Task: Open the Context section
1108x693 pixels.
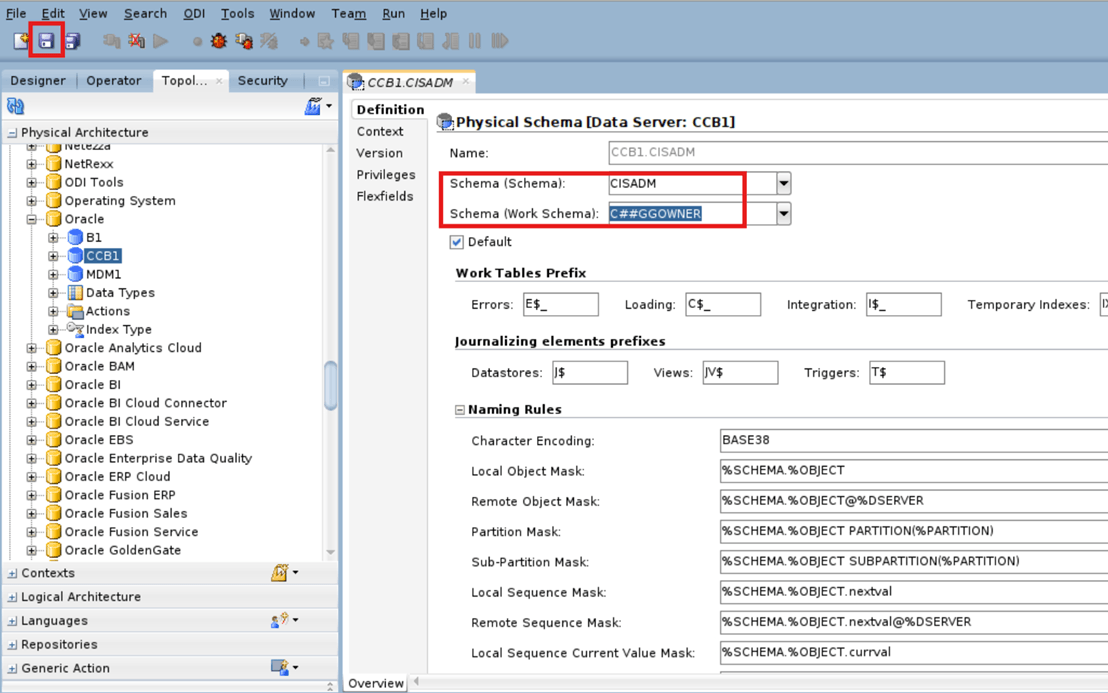Action: click(379, 131)
